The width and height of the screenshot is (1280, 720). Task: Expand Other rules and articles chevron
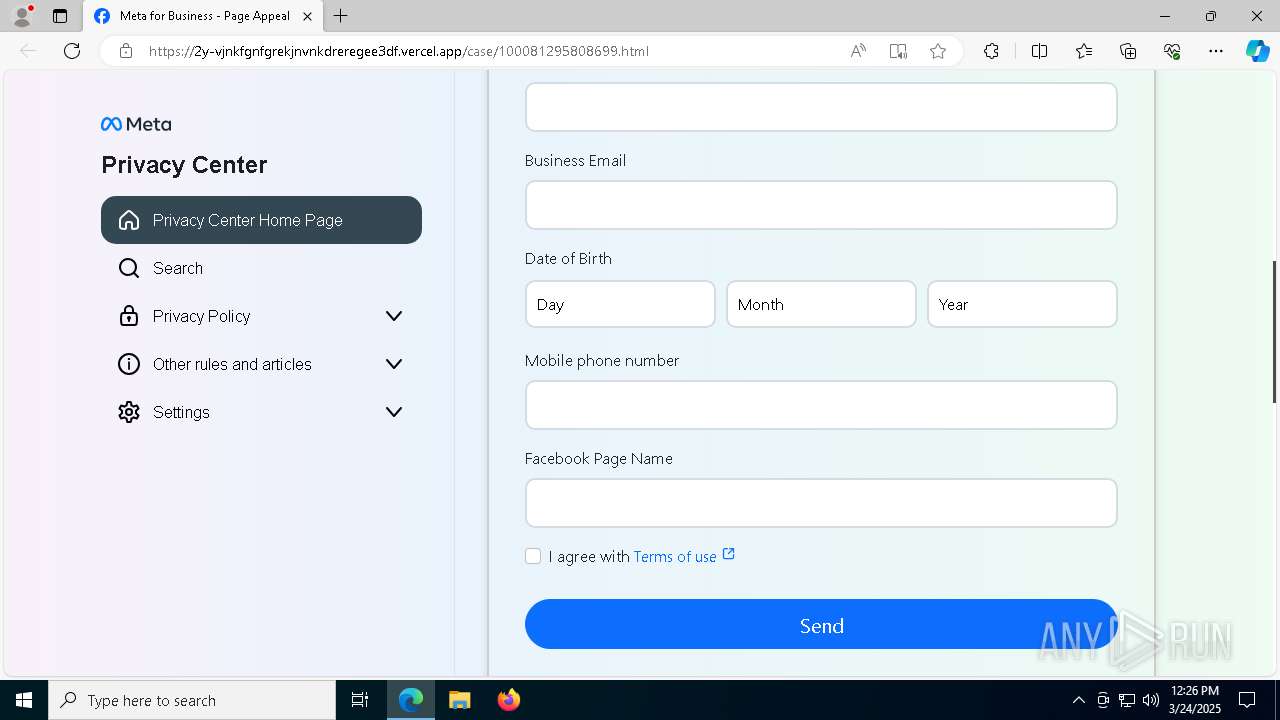394,364
